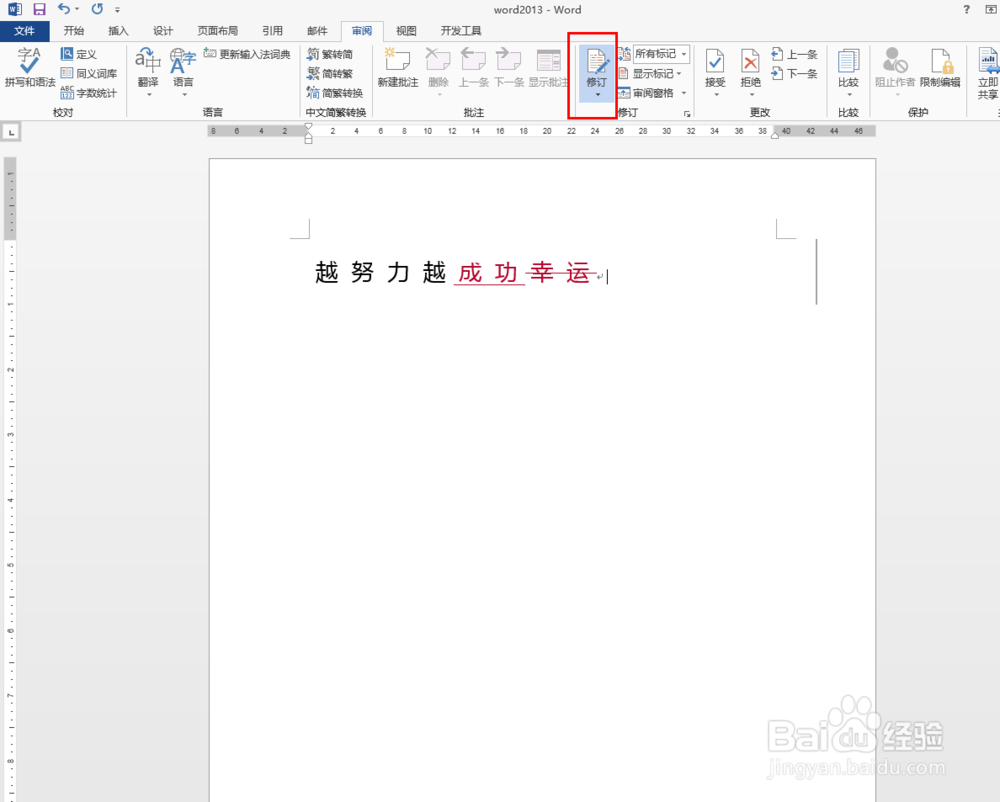Undo the last action
1000x802 pixels.
pyautogui.click(x=64, y=9)
